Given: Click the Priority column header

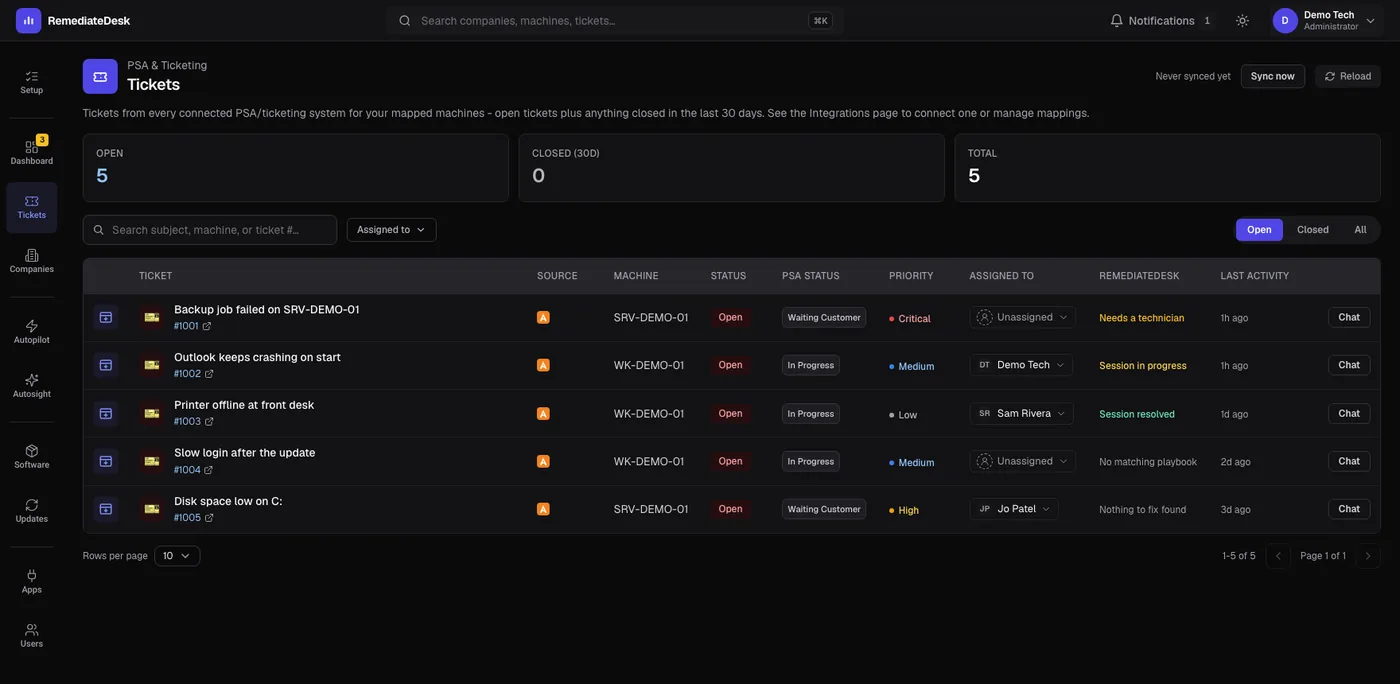Looking at the screenshot, I should pyautogui.click(x=911, y=276).
